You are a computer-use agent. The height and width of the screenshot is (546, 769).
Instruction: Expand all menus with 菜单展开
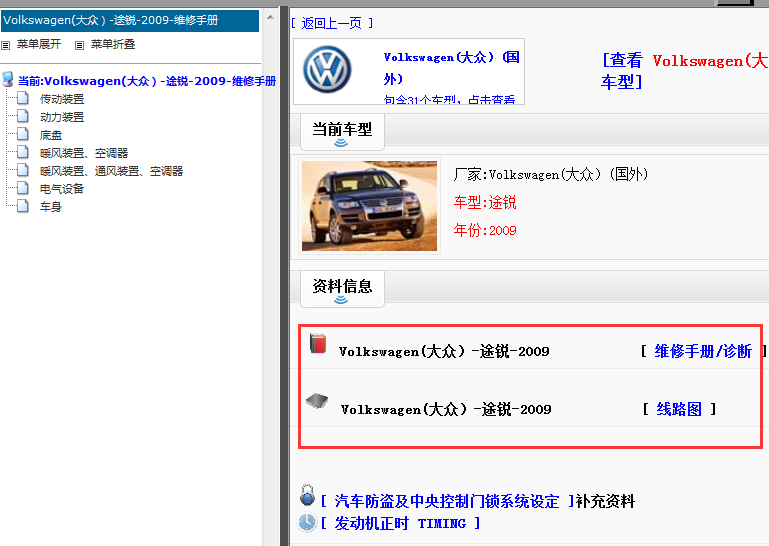[39, 45]
